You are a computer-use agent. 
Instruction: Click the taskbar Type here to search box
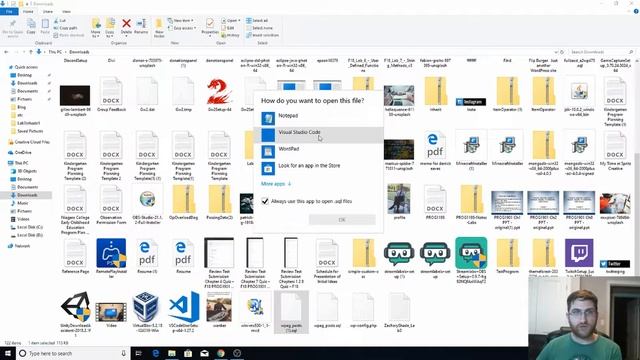click(x=73, y=353)
